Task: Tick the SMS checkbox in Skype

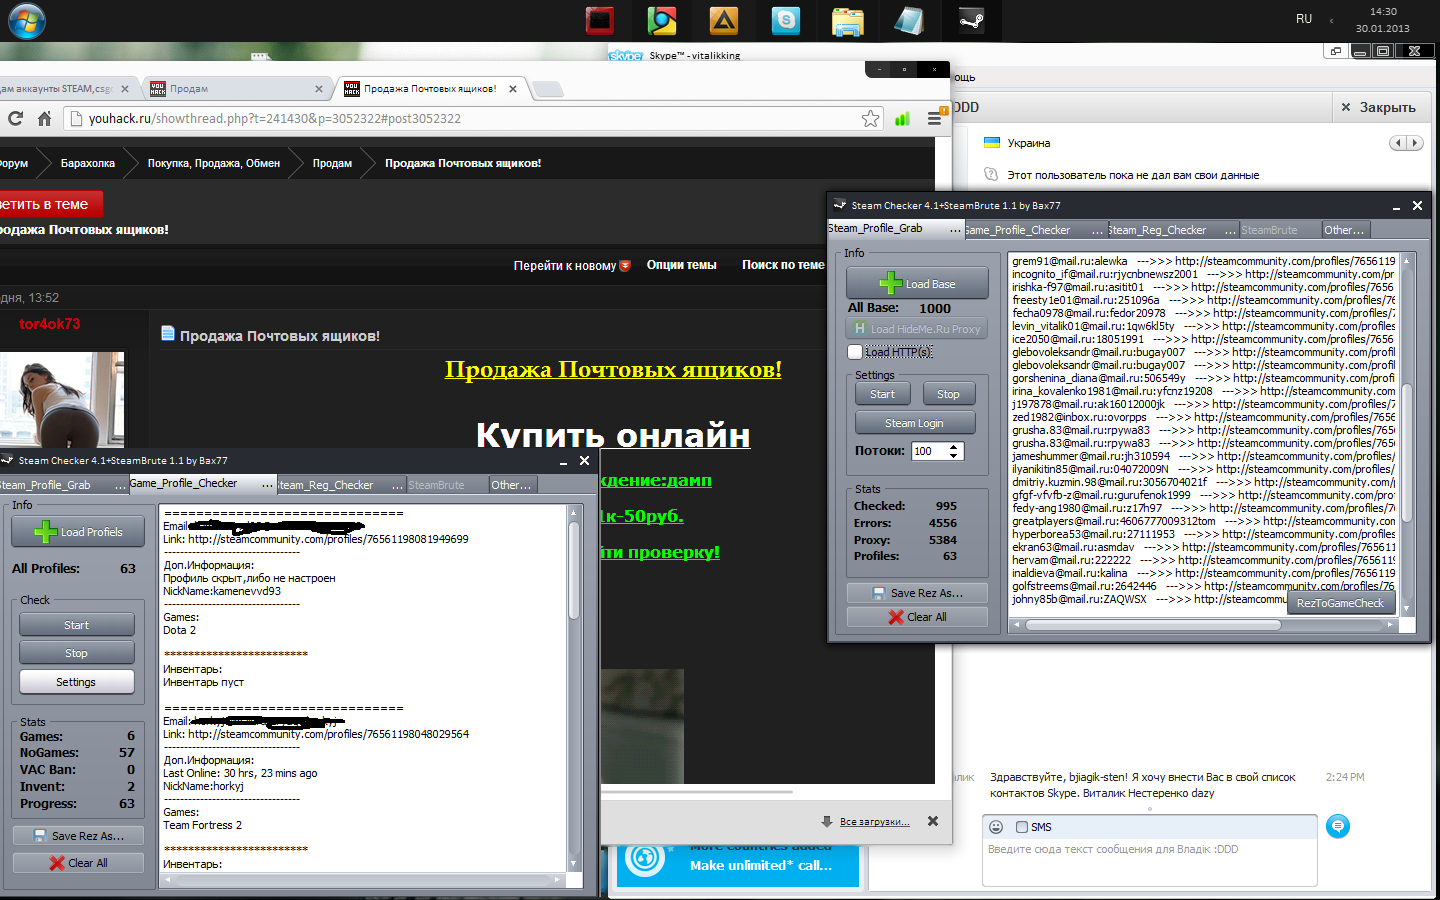Action: pyautogui.click(x=1022, y=827)
